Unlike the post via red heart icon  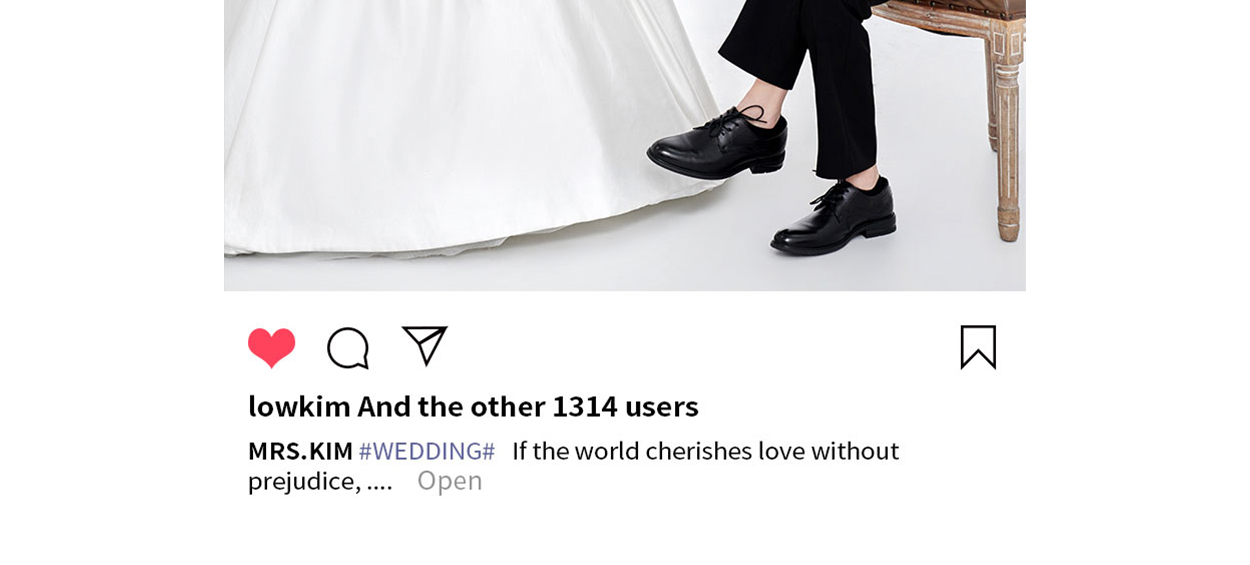pos(272,348)
